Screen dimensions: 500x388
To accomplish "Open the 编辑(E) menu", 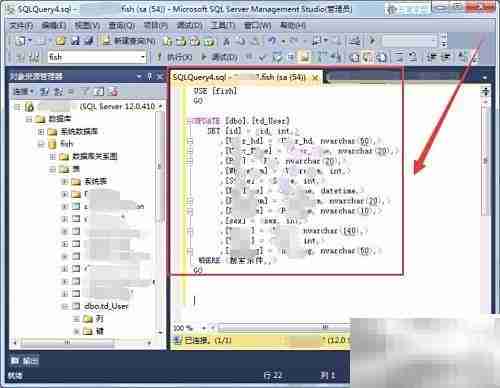I will pyautogui.click(x=54, y=26).
